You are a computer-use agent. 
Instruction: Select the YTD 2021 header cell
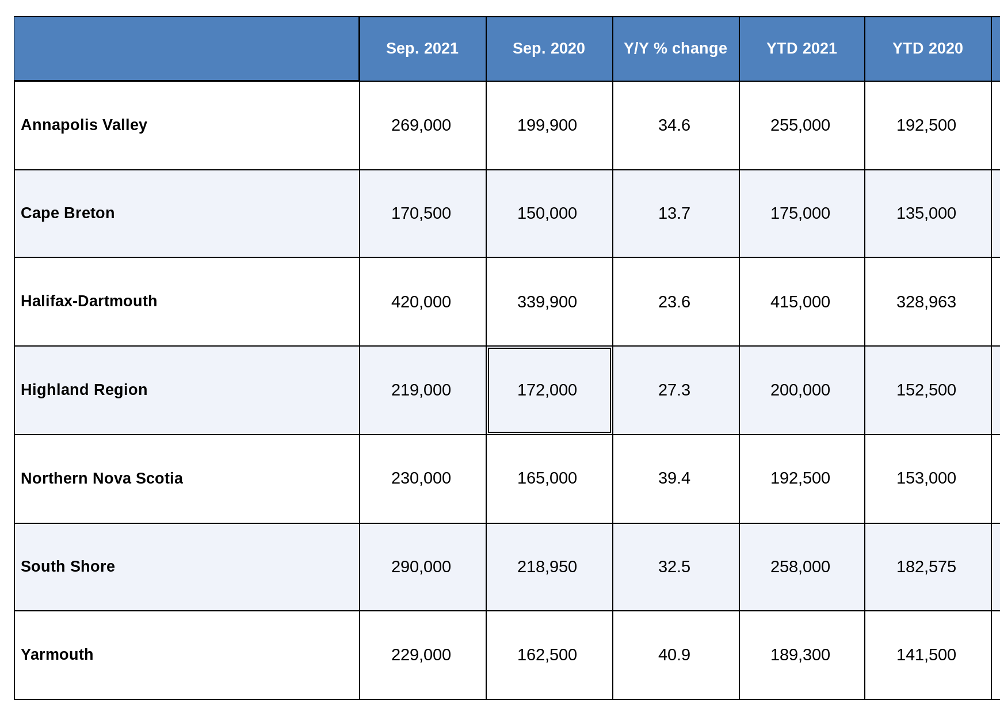pyautogui.click(x=802, y=49)
